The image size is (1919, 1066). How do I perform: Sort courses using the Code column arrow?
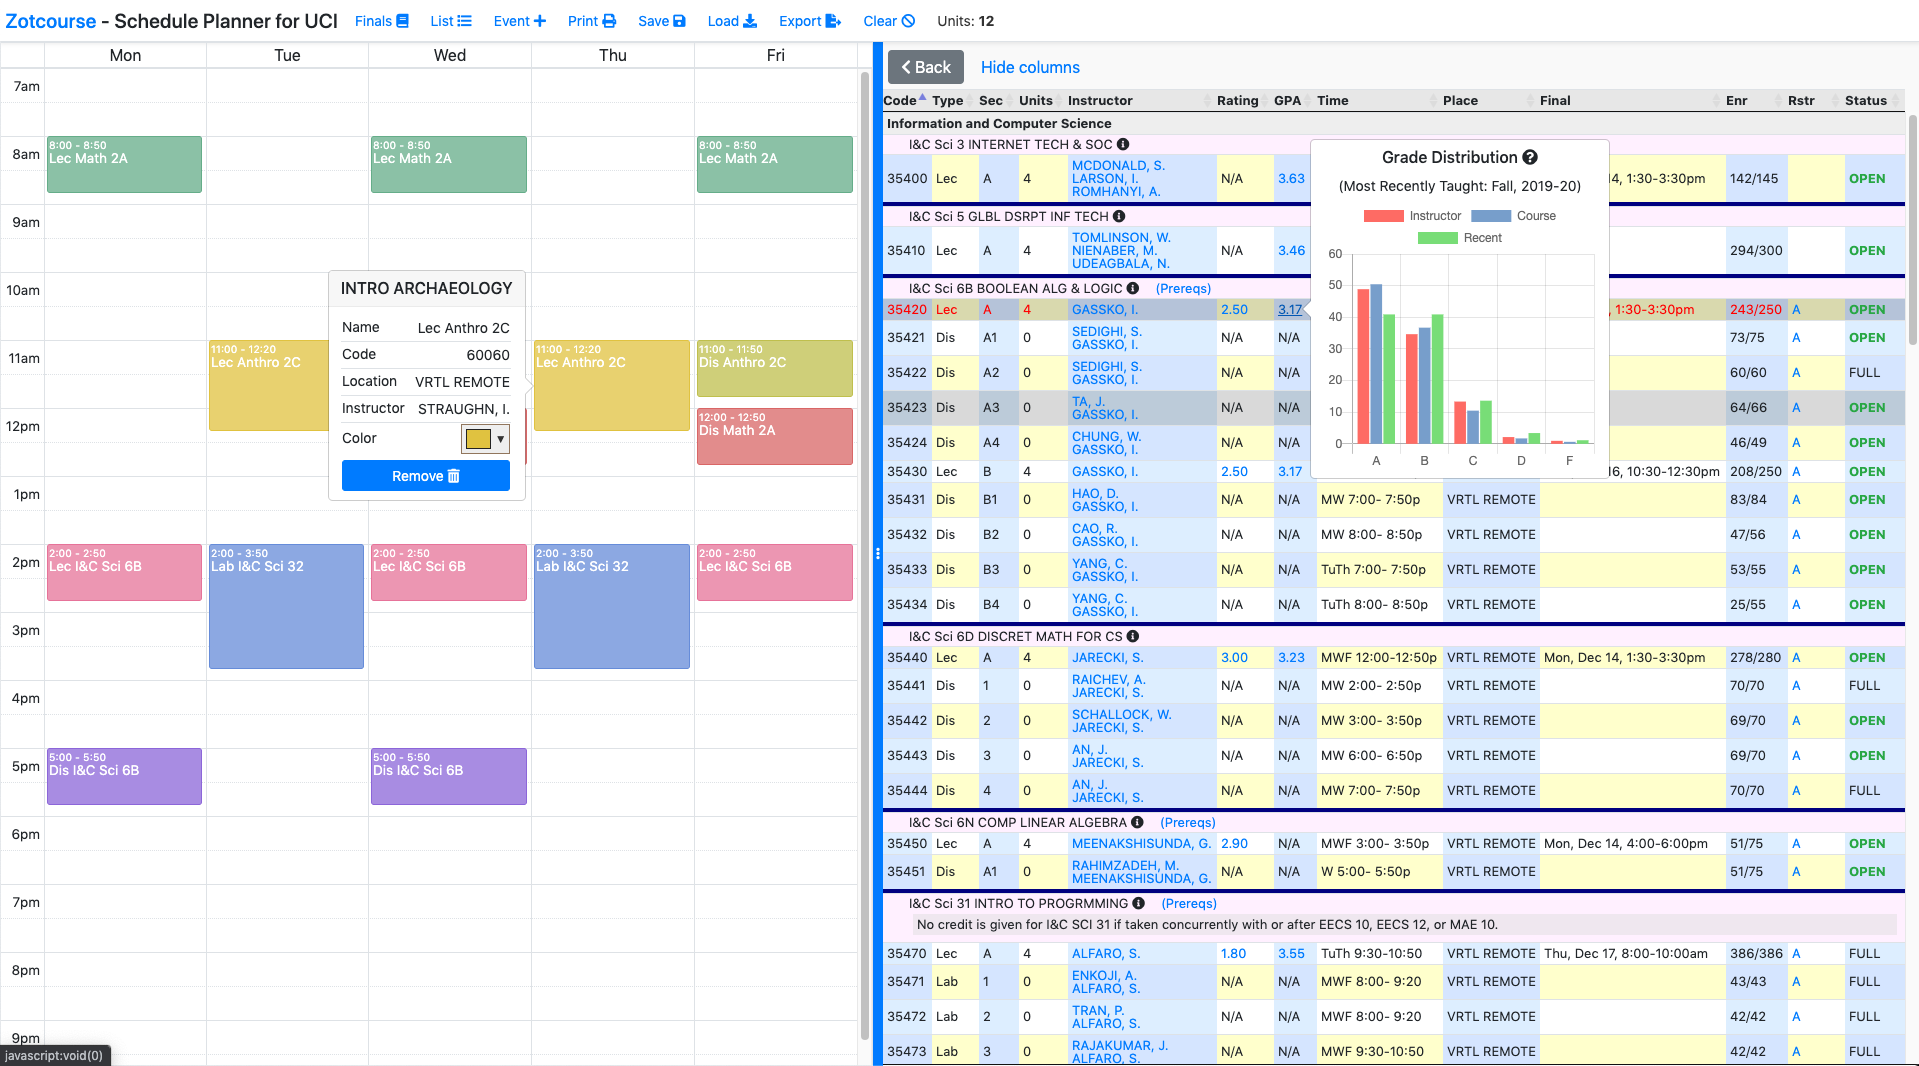pyautogui.click(x=922, y=97)
